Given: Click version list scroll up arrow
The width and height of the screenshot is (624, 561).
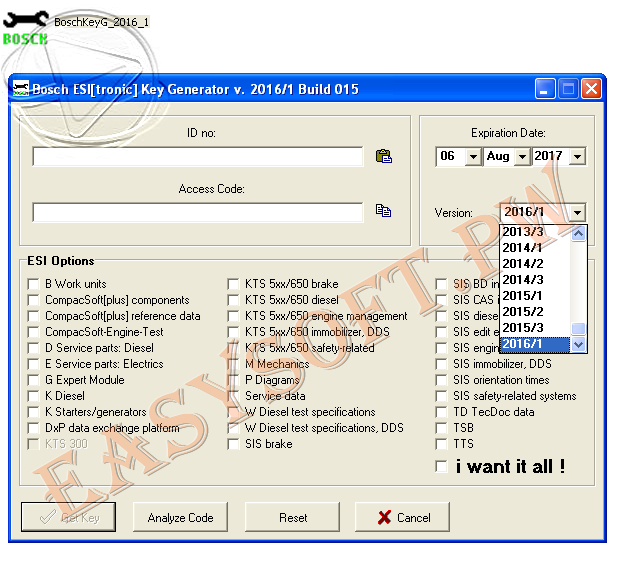Looking at the screenshot, I should coord(578,233).
